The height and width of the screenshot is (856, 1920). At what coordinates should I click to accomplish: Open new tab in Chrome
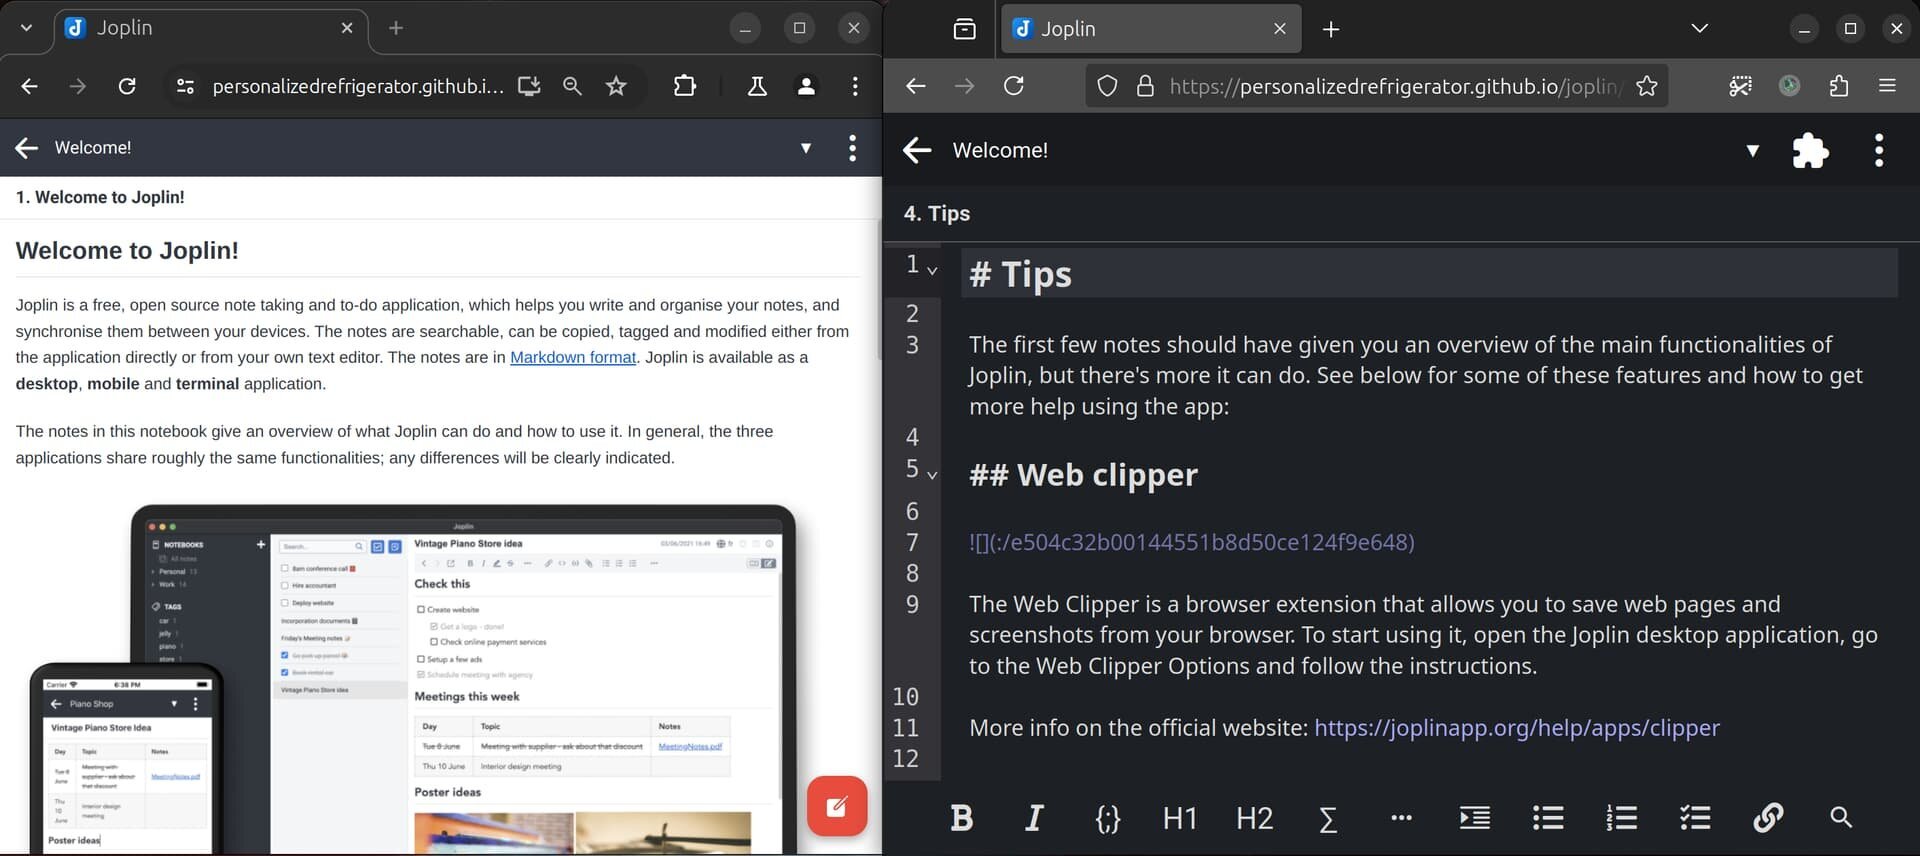coord(396,28)
